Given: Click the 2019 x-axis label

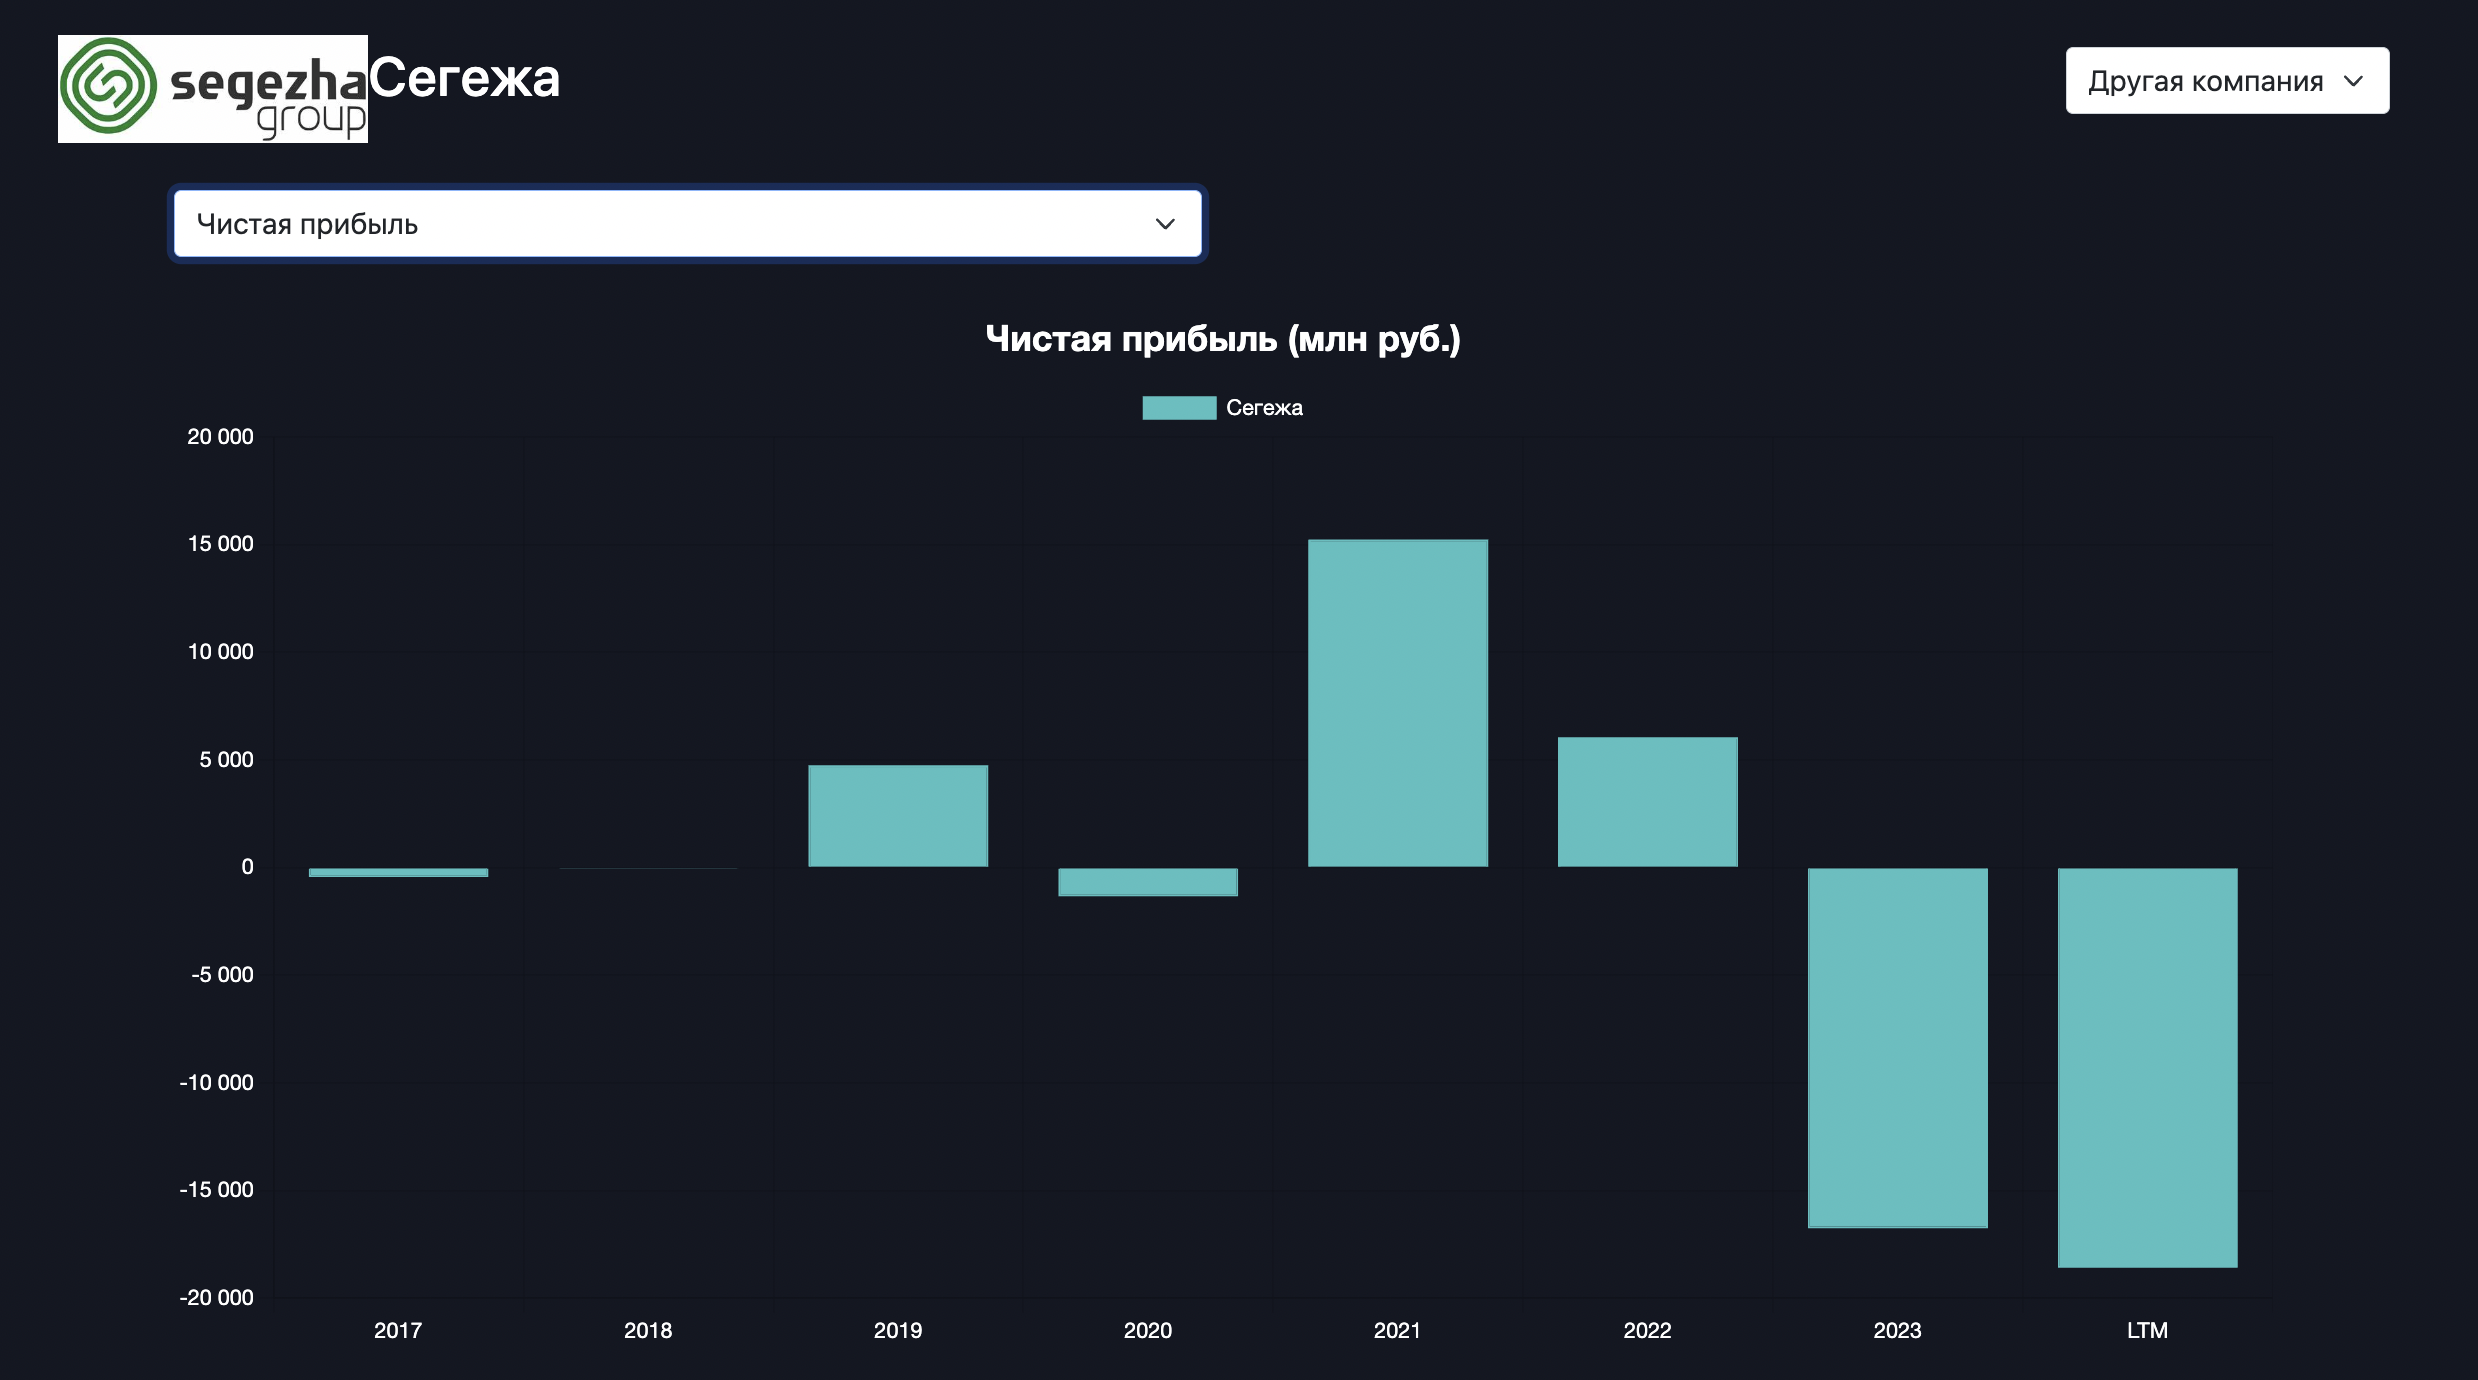Looking at the screenshot, I should pyautogui.click(x=898, y=1331).
